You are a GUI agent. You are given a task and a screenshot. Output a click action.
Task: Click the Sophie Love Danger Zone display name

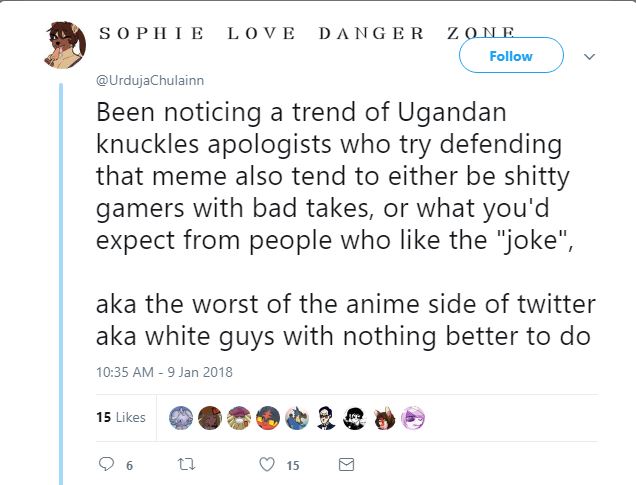click(307, 33)
